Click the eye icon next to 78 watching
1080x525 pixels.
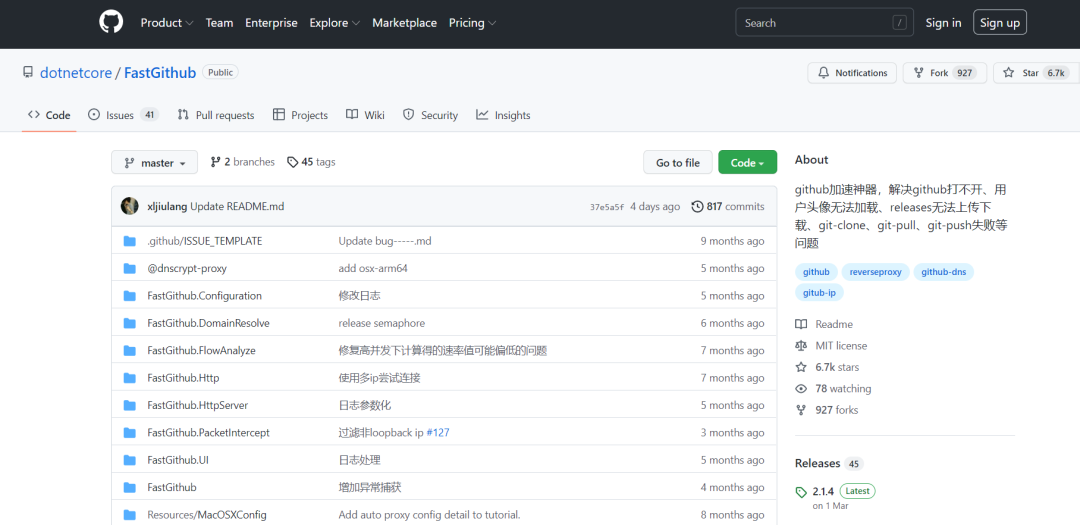(800, 389)
